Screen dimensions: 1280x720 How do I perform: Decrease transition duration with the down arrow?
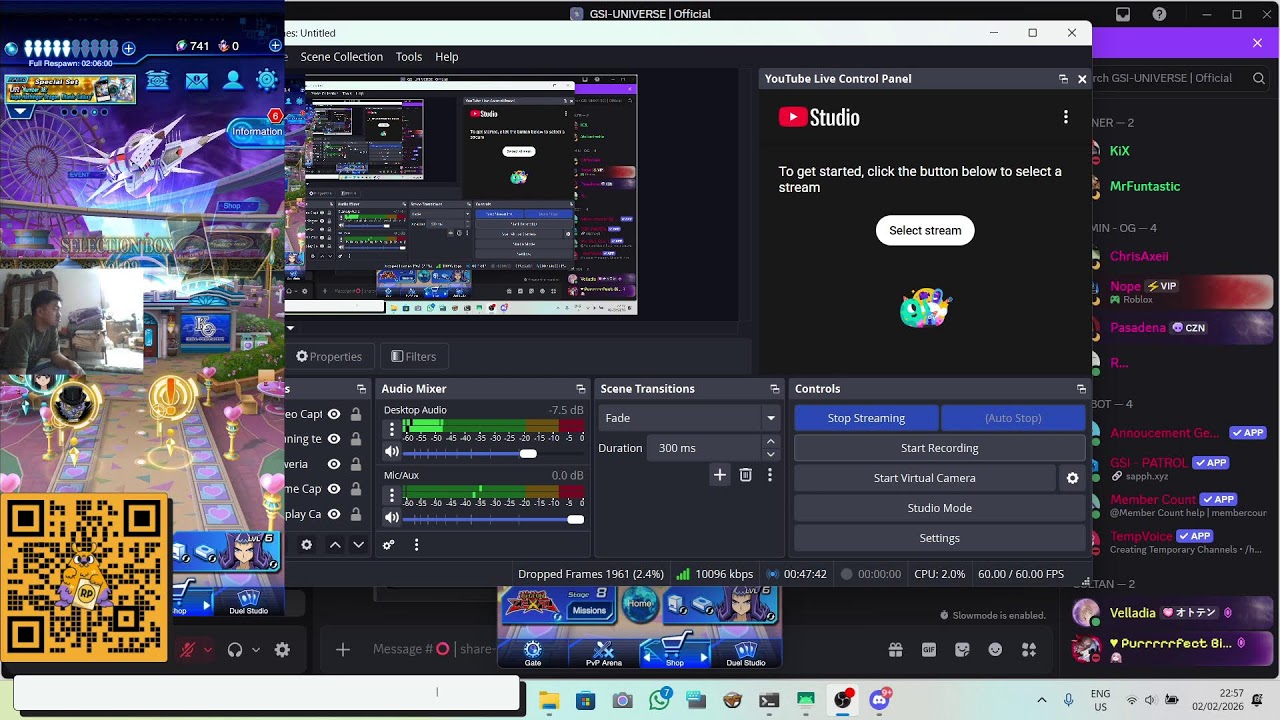(x=770, y=454)
